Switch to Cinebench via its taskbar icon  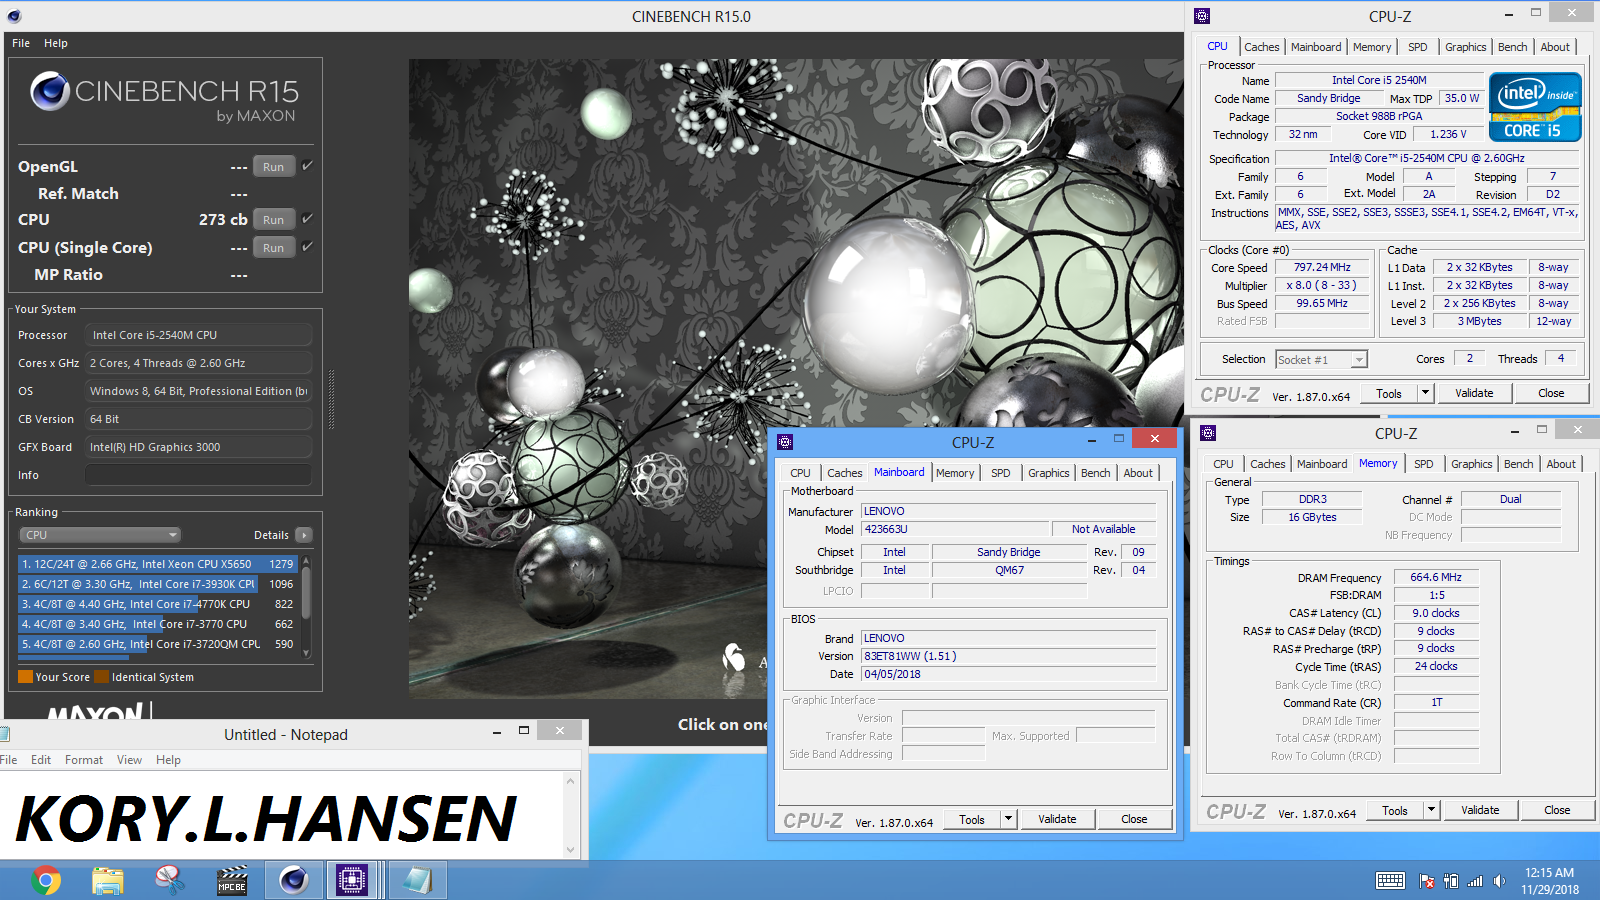coord(293,880)
